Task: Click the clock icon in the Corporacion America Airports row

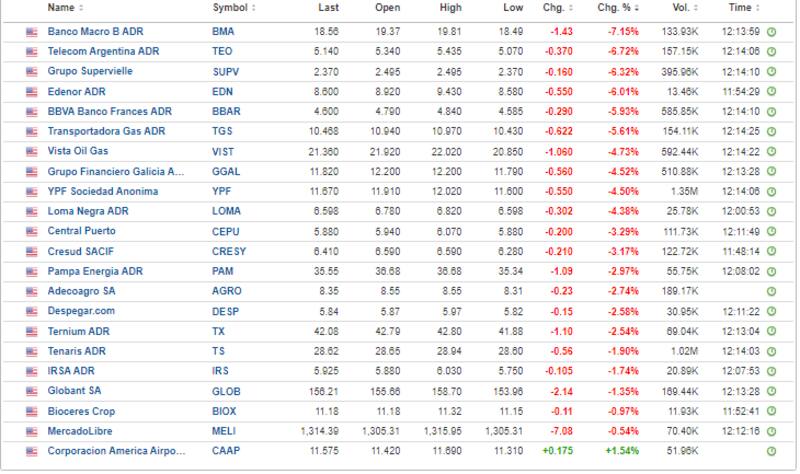Action: pos(771,452)
